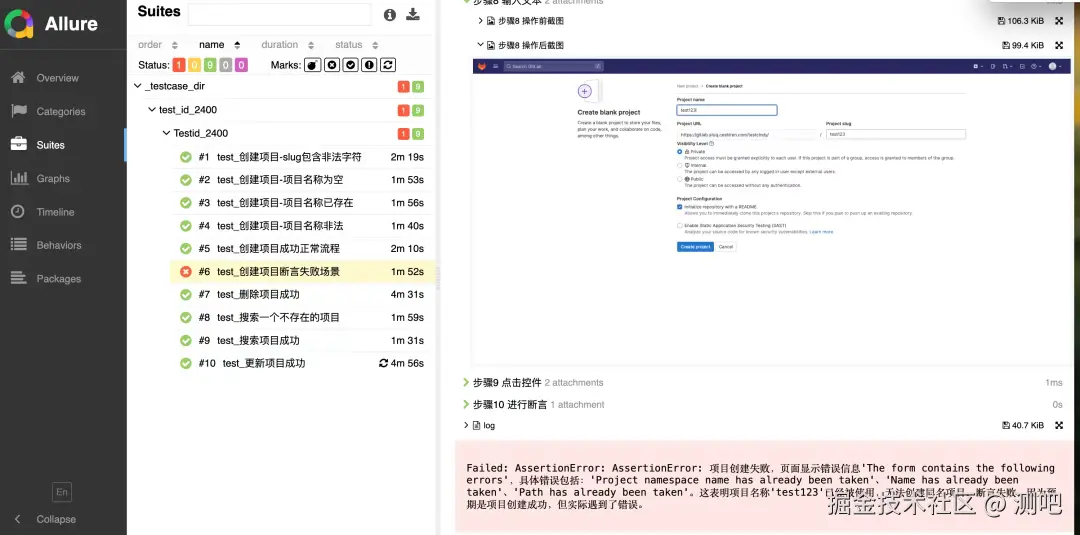Sort suites by name column
This screenshot has height=535, width=1080.
pyautogui.click(x=219, y=45)
